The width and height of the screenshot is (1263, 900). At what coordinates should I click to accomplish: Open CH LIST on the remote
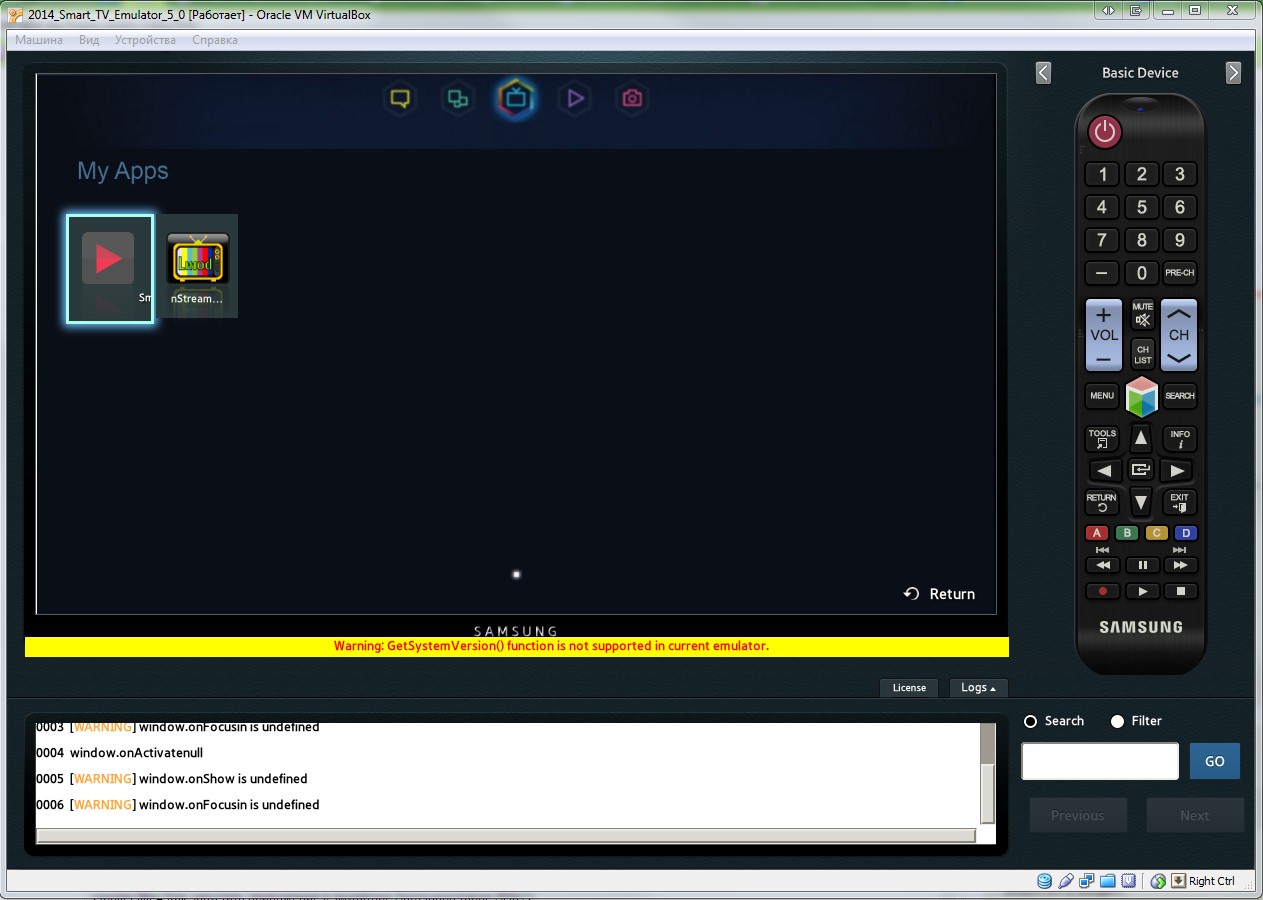tap(1142, 354)
